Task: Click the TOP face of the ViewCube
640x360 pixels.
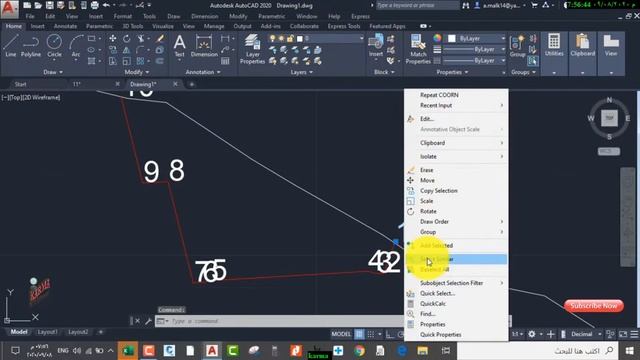Action: tap(609, 118)
